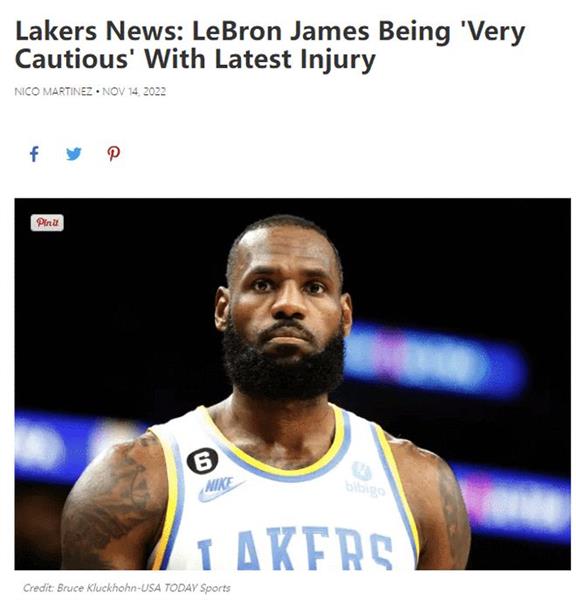Click the Bruce Kluckhohn photo credit caption
Screen dimensions: 576x600
127,588
